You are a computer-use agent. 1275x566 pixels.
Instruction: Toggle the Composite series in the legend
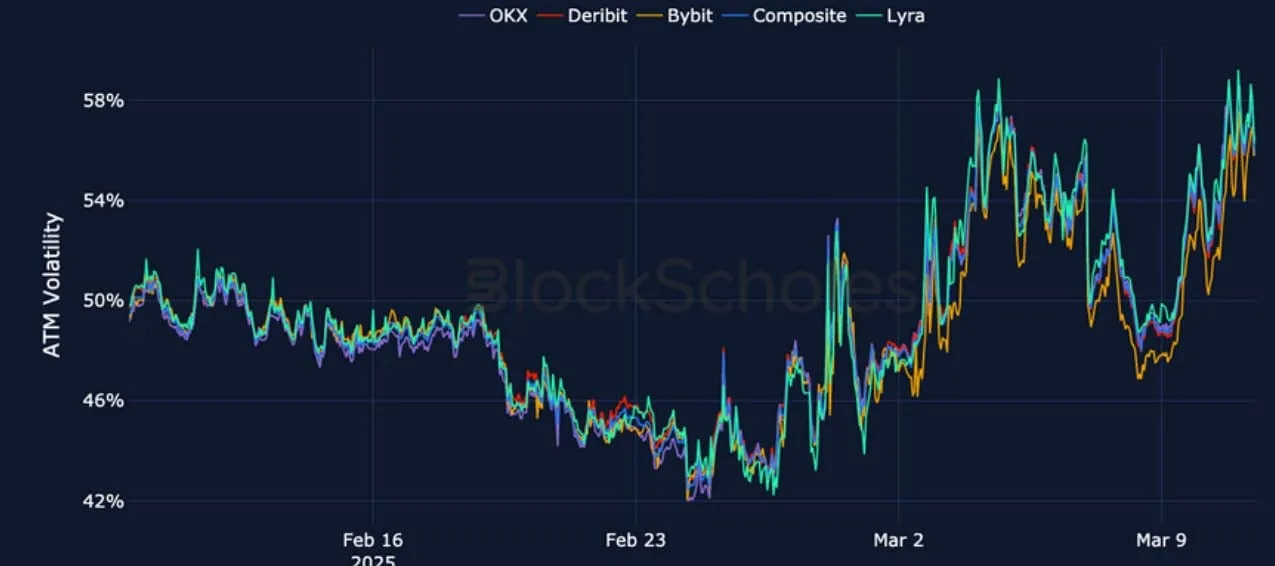tap(783, 16)
